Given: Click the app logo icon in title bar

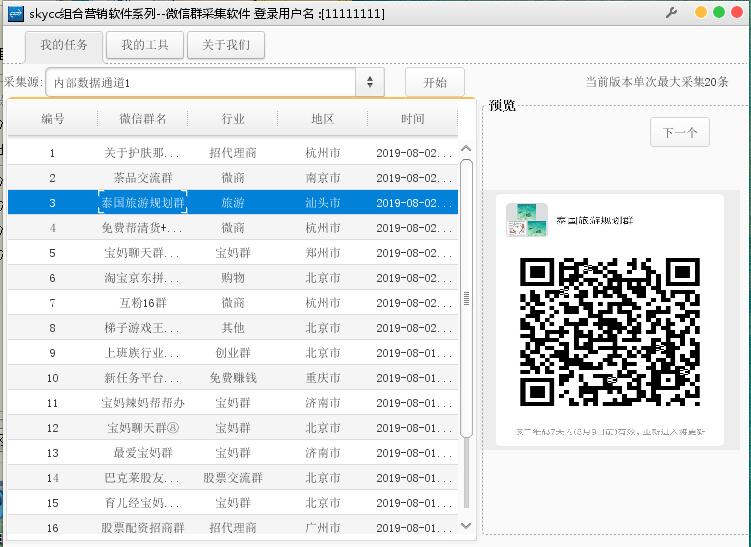Looking at the screenshot, I should (15, 13).
